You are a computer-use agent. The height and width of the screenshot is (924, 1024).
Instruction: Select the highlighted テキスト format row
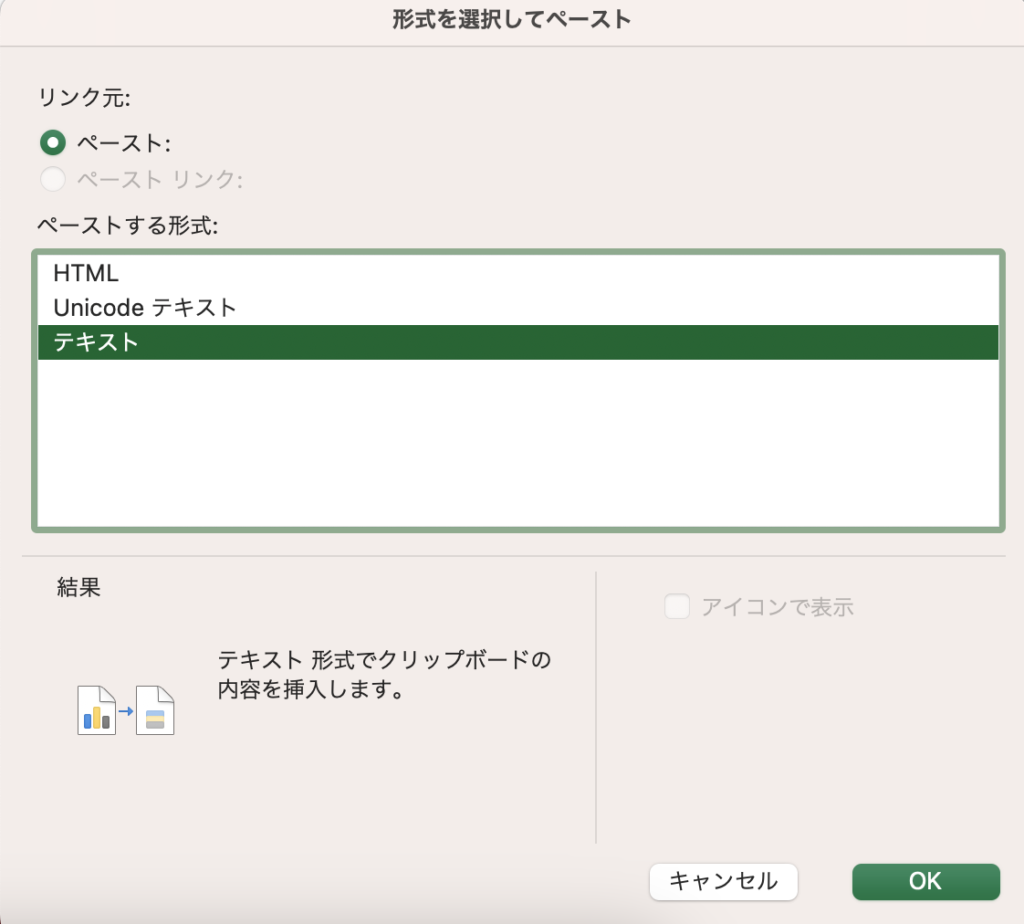click(517, 342)
